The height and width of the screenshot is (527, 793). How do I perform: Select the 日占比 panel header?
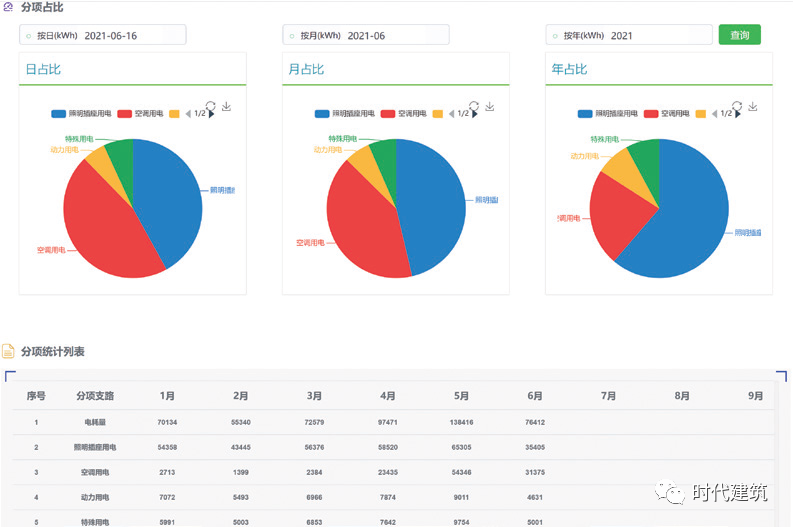point(42,70)
